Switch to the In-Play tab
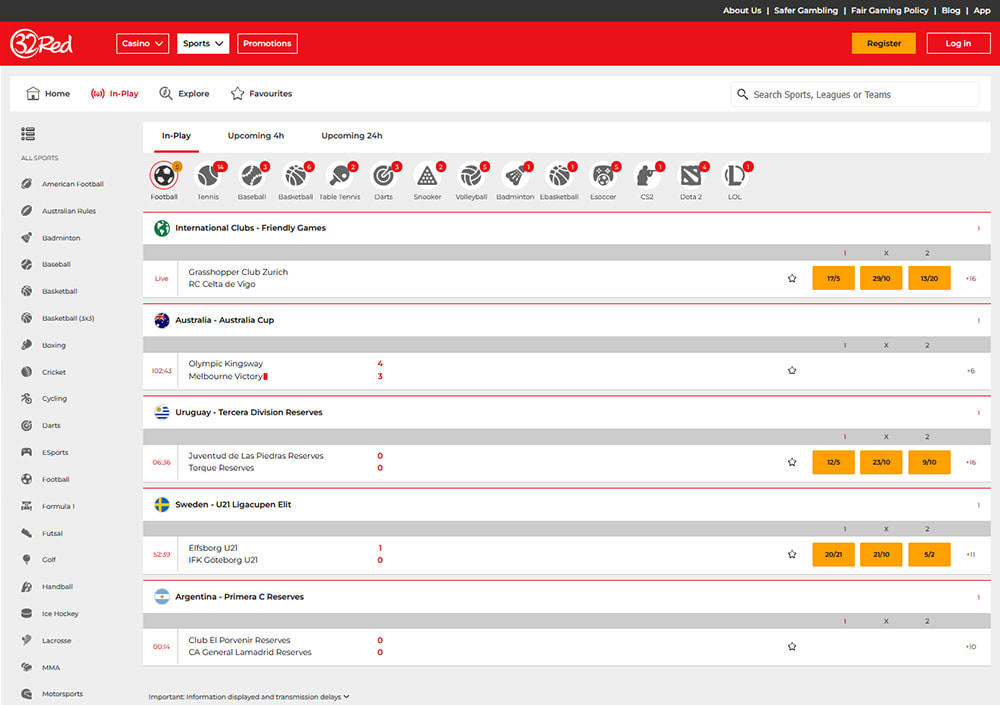Viewport: 1000px width, 705px height. [176, 136]
